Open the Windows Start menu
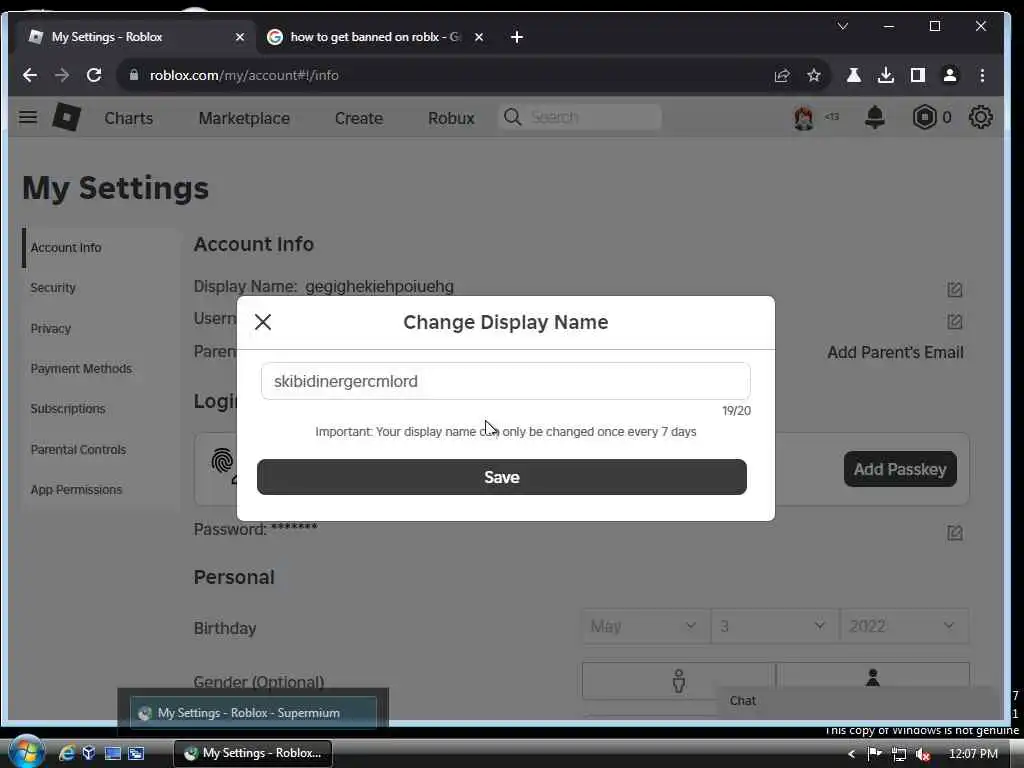Image resolution: width=1024 pixels, height=768 pixels. click(x=26, y=752)
